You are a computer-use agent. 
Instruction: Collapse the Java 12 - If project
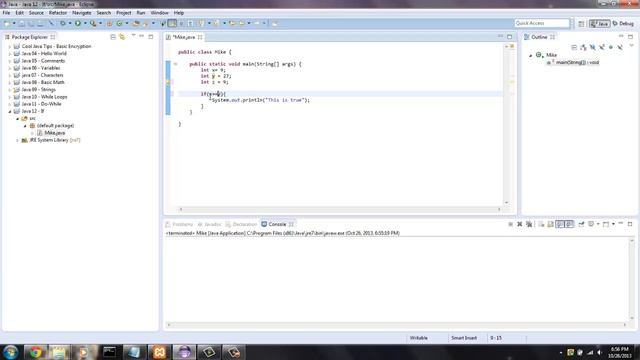[10, 111]
